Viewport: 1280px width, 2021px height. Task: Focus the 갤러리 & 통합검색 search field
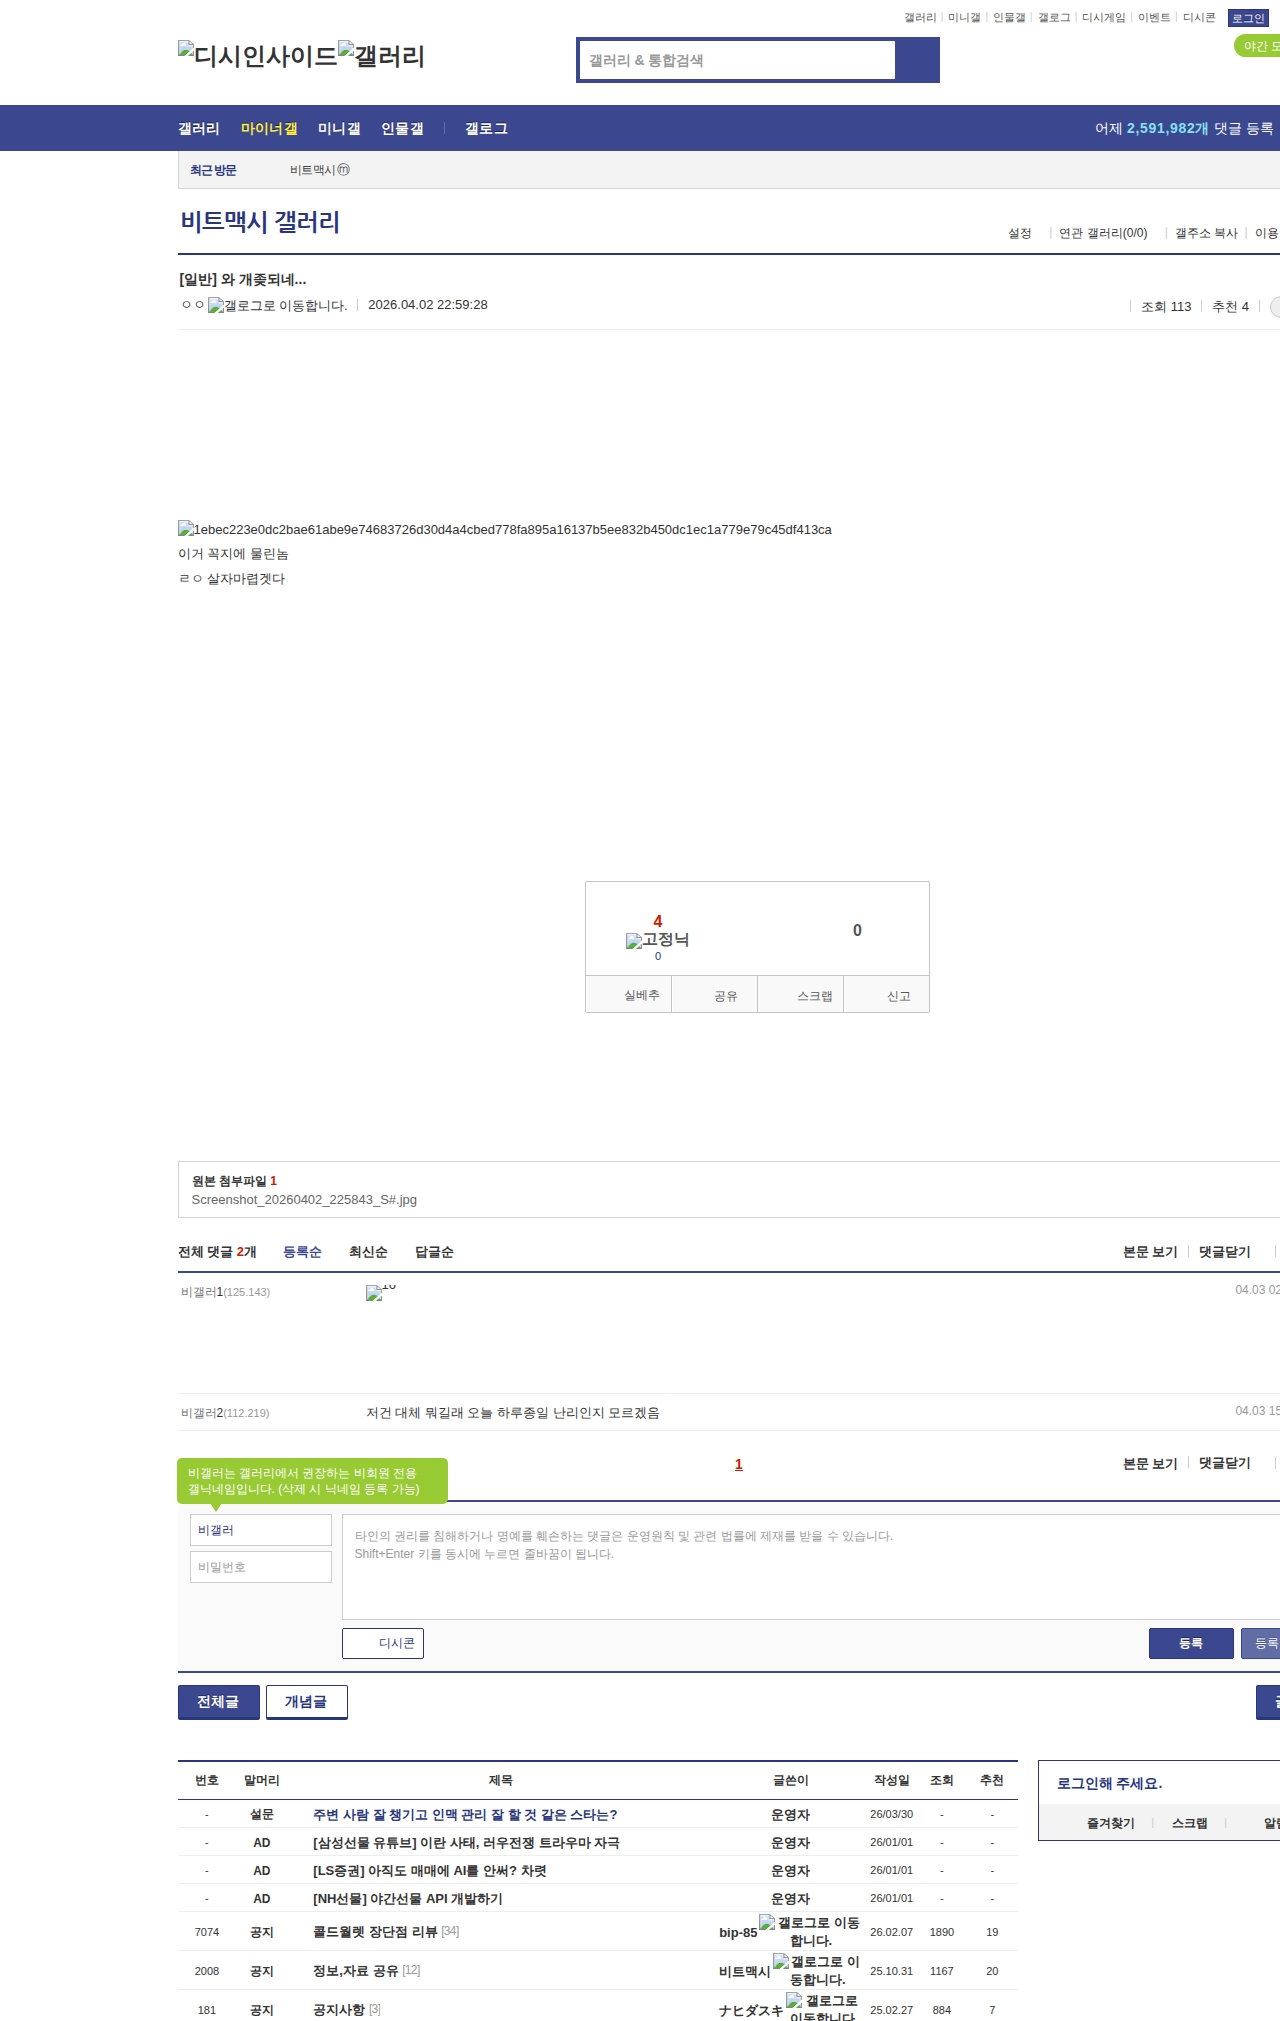pos(737,60)
